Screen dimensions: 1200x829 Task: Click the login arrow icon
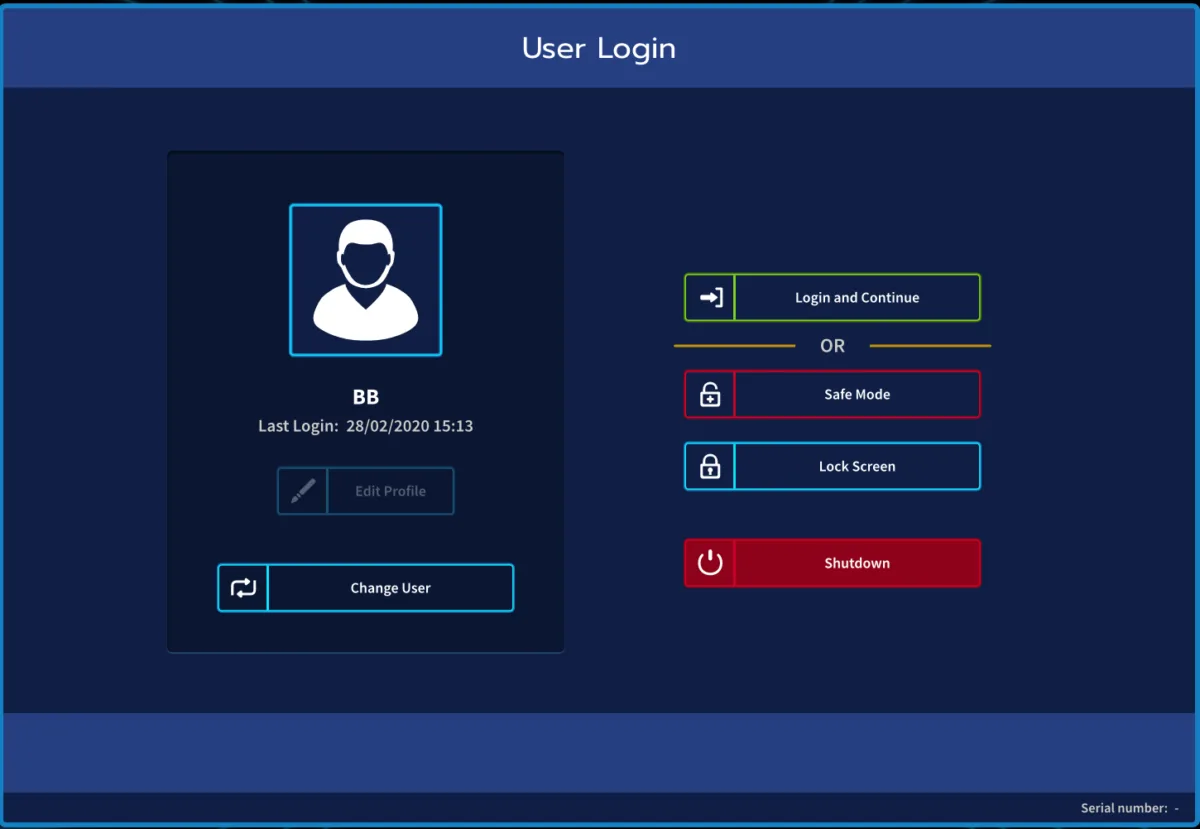coord(710,298)
